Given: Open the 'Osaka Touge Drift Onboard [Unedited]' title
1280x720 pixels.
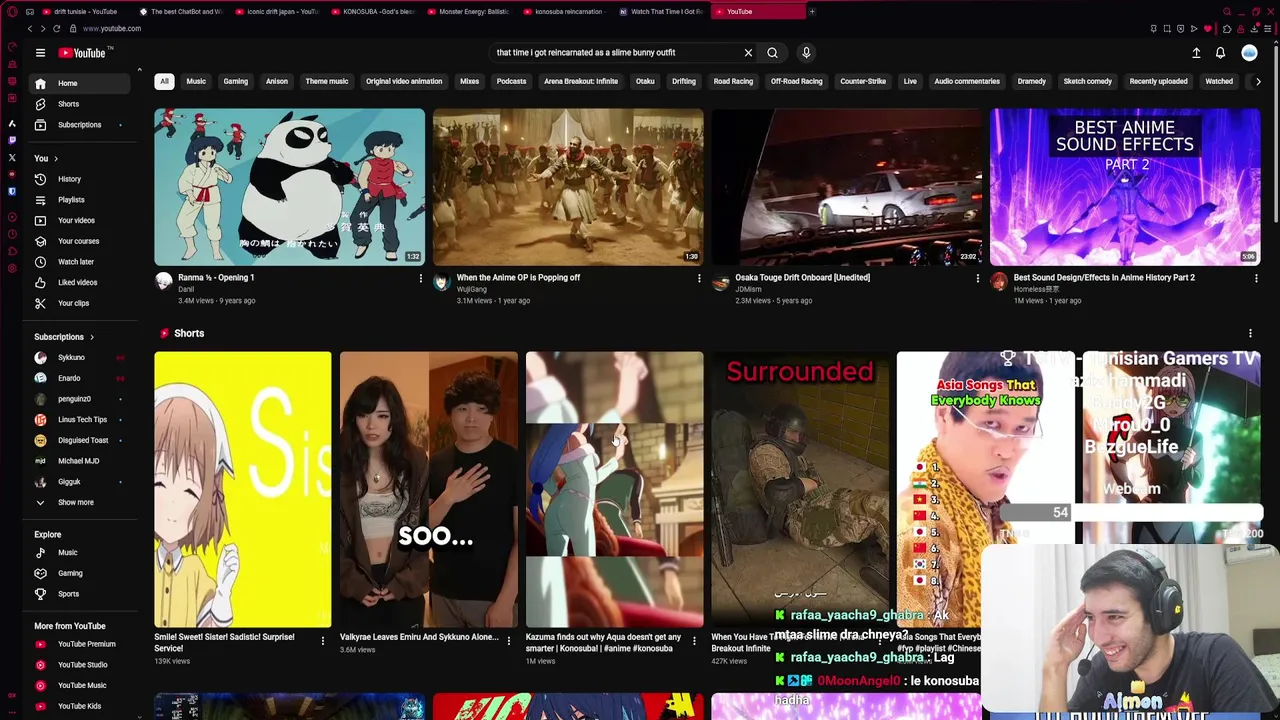Looking at the screenshot, I should point(803,278).
